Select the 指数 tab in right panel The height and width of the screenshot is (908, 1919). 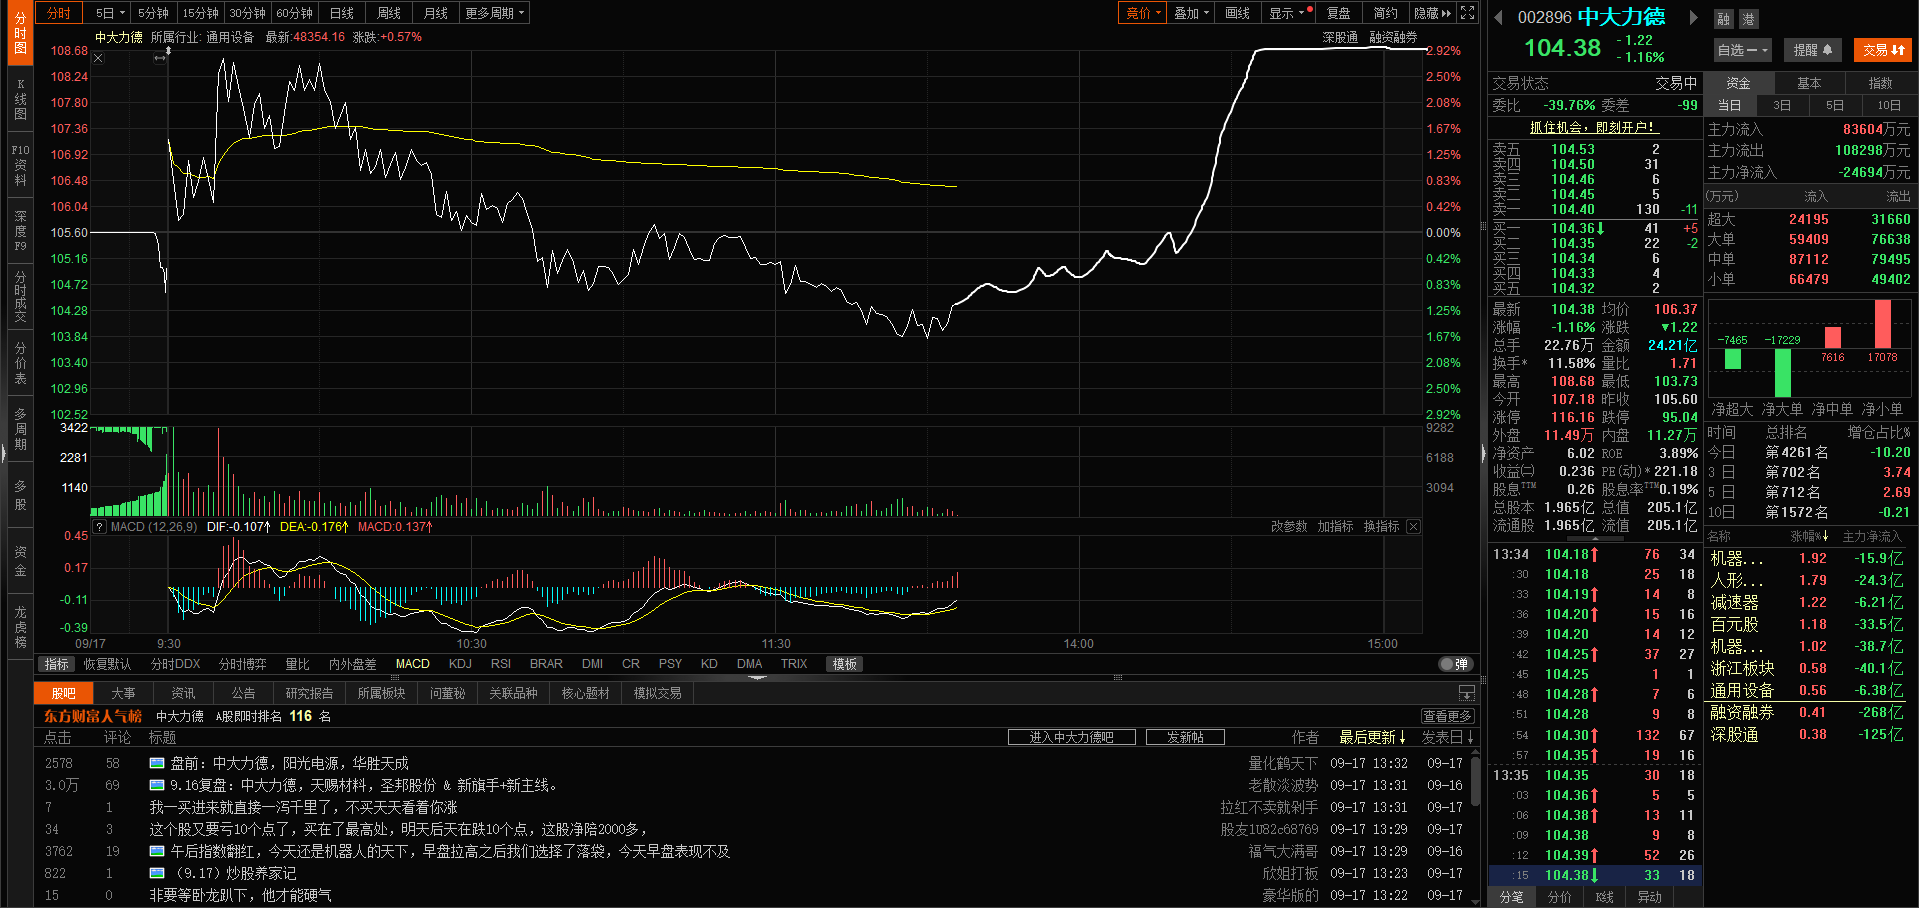pos(1880,83)
